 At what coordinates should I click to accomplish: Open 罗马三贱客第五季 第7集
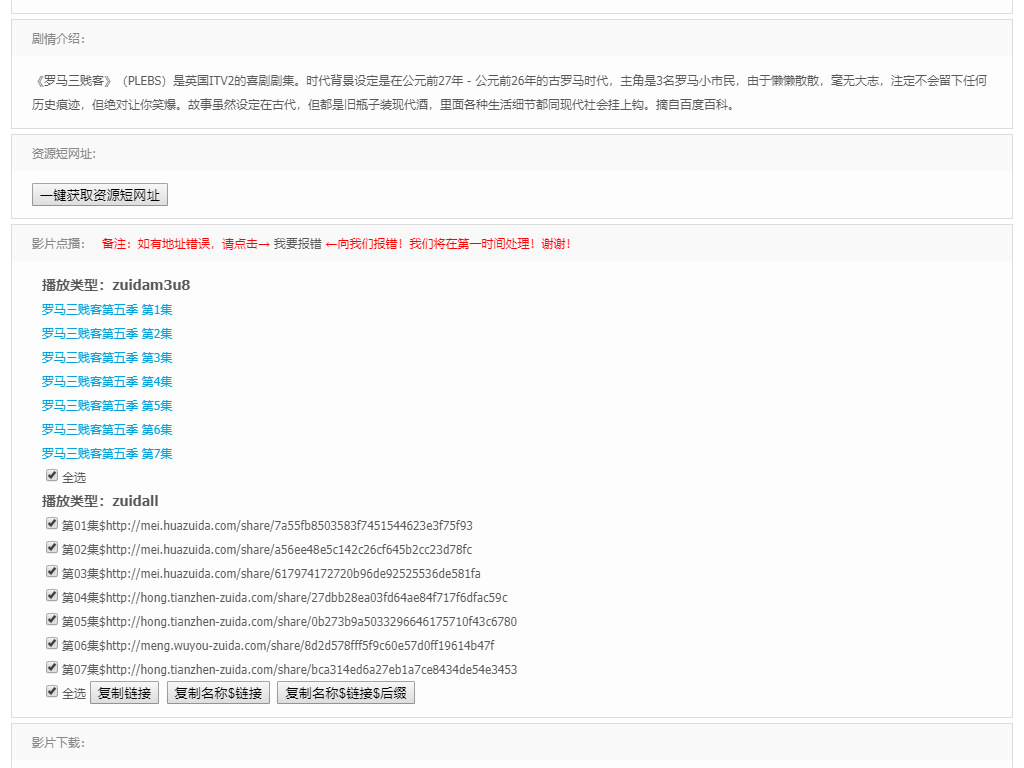[x=107, y=454]
